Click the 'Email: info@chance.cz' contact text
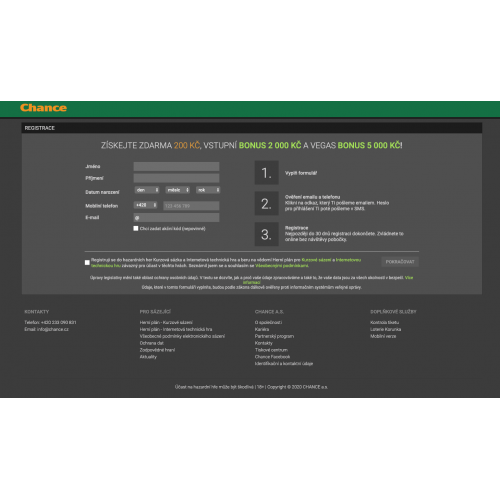The height and width of the screenshot is (500, 500). click(x=46, y=329)
